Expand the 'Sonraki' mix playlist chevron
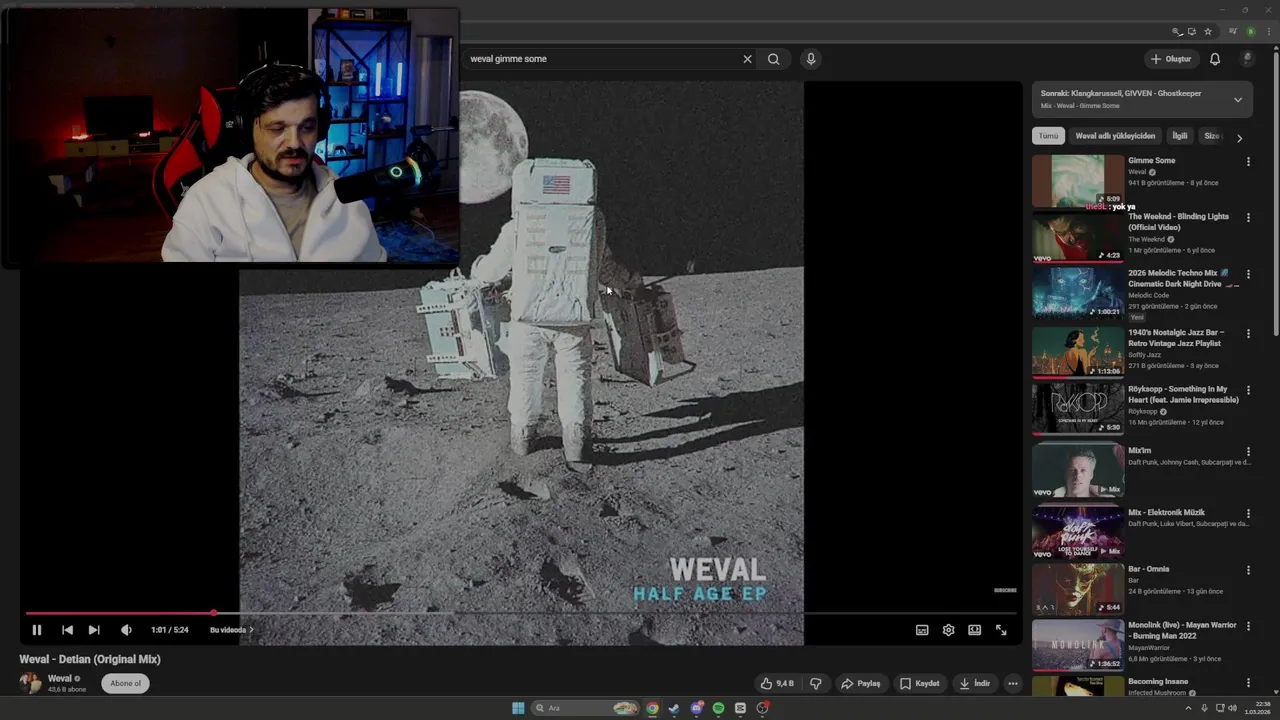Viewport: 1280px width, 720px height. [1238, 99]
